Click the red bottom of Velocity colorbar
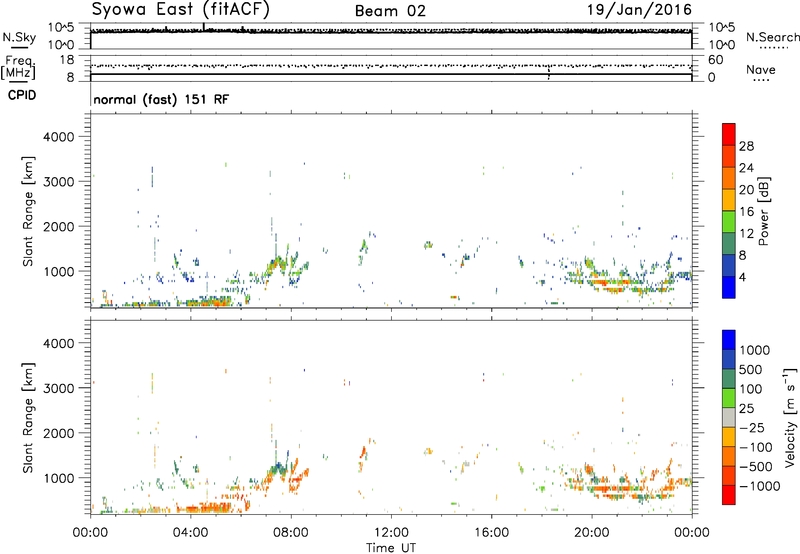The width and height of the screenshot is (800, 554). (729, 495)
